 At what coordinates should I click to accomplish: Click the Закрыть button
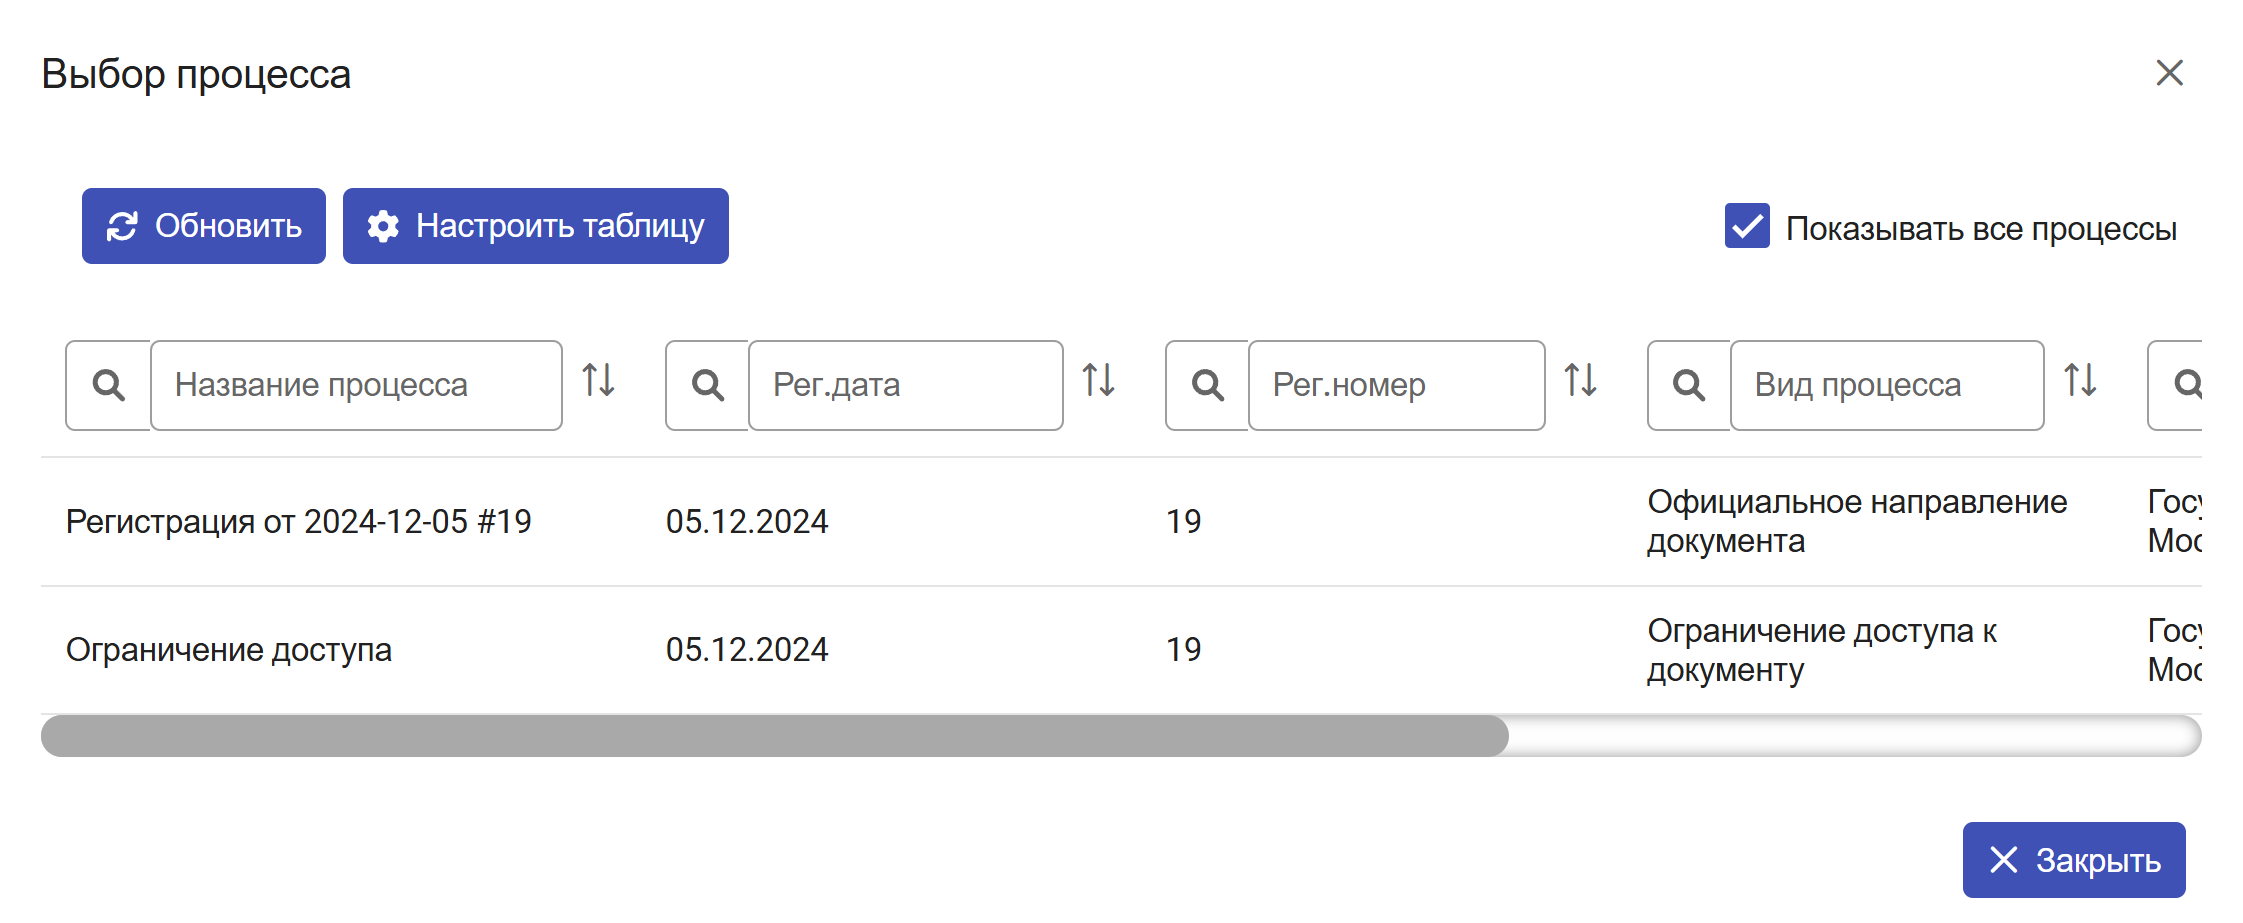pyautogui.click(x=2073, y=860)
